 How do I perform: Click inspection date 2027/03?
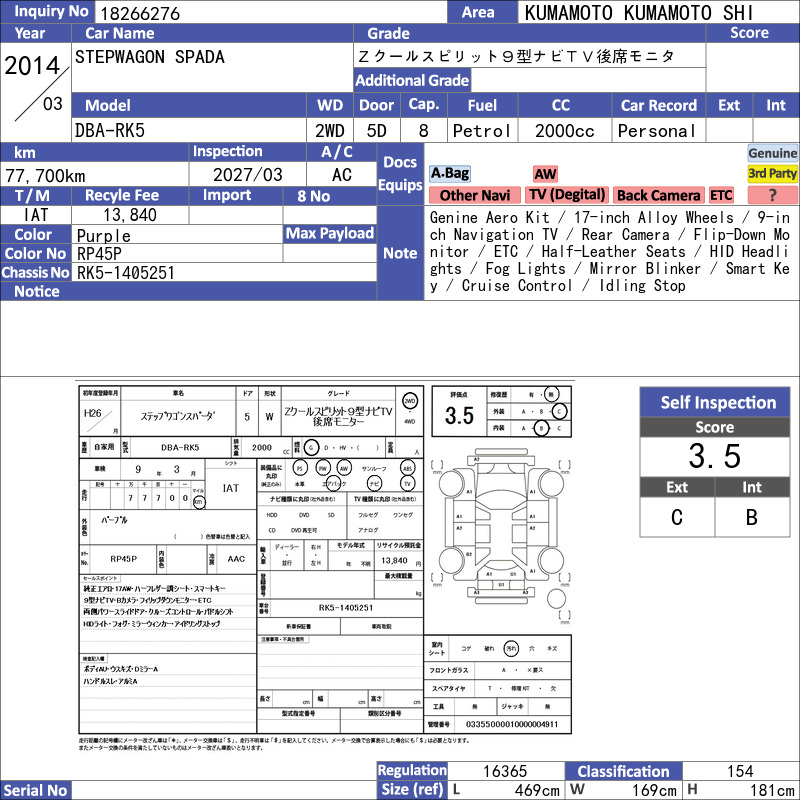[247, 175]
